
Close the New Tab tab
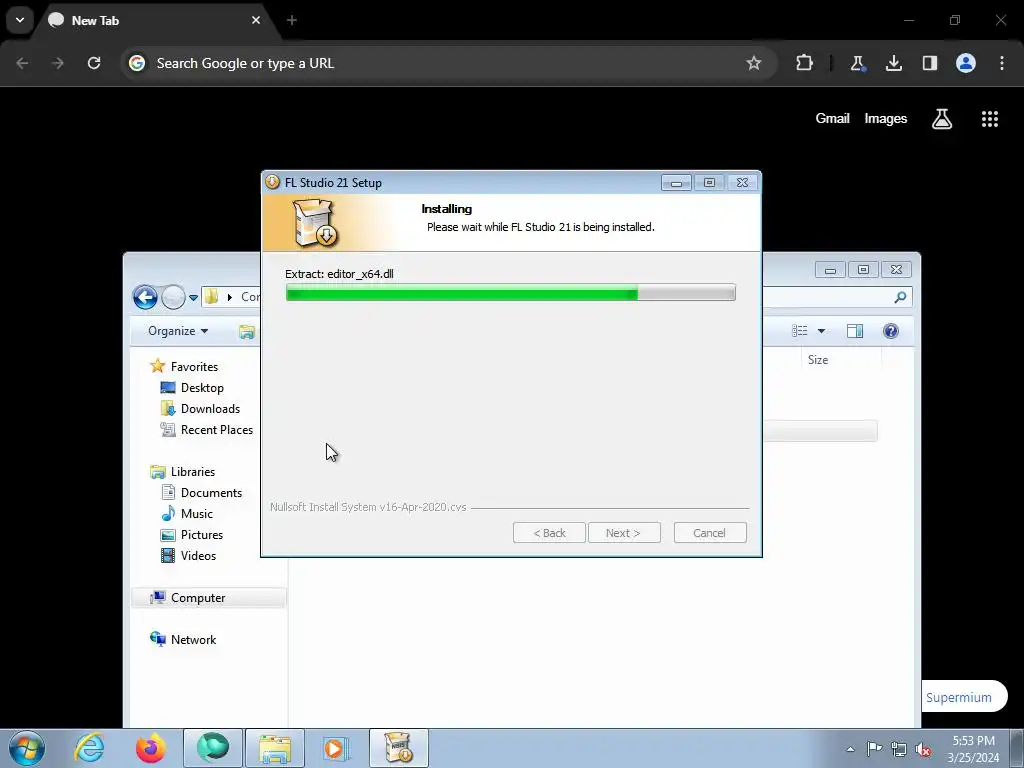coord(256,20)
